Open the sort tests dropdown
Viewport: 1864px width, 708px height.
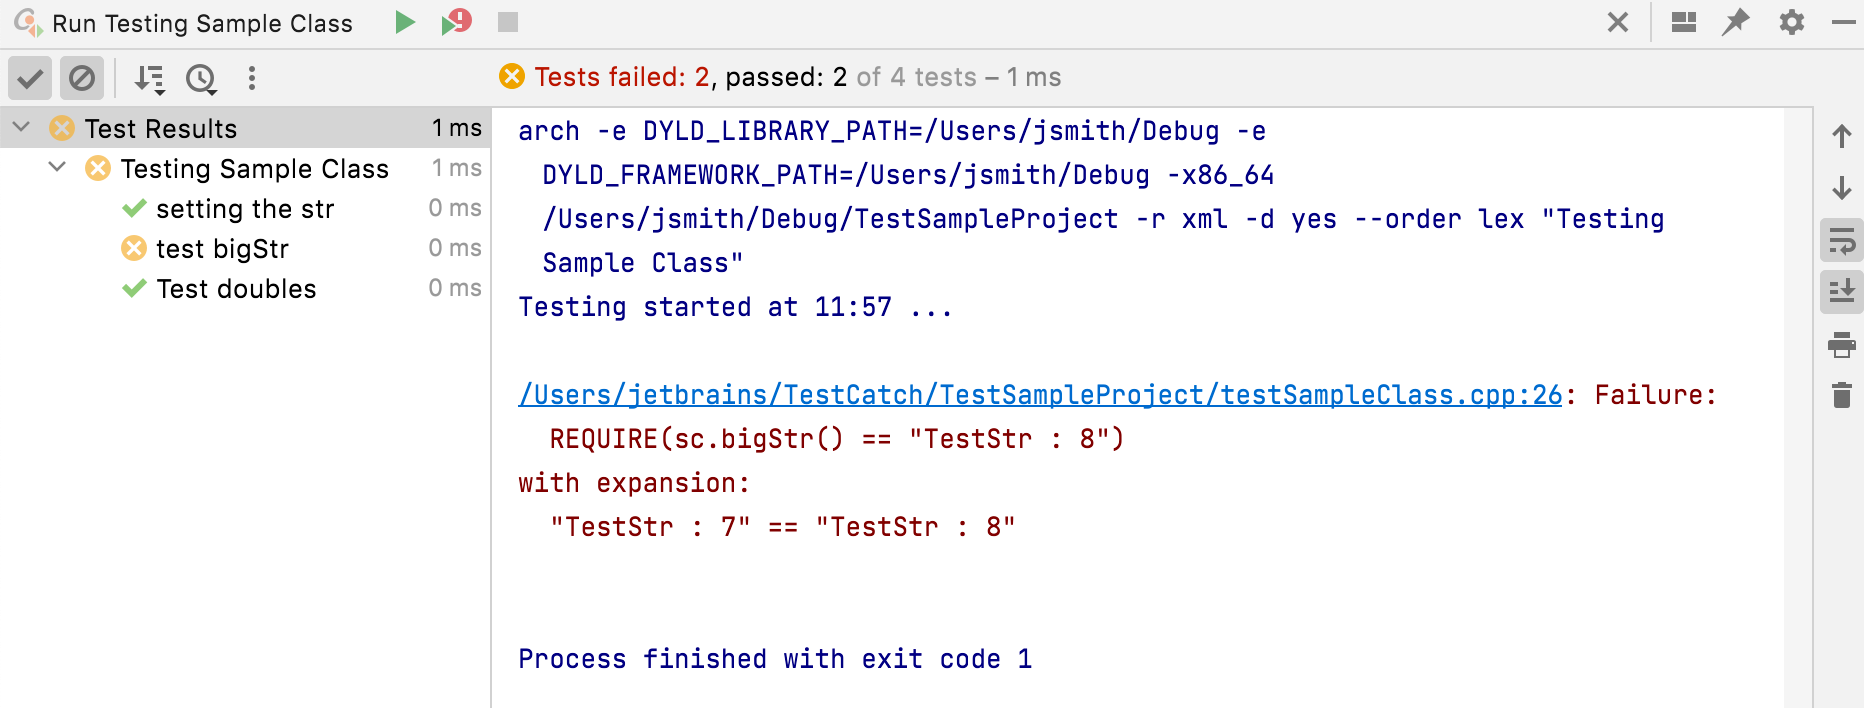point(149,78)
